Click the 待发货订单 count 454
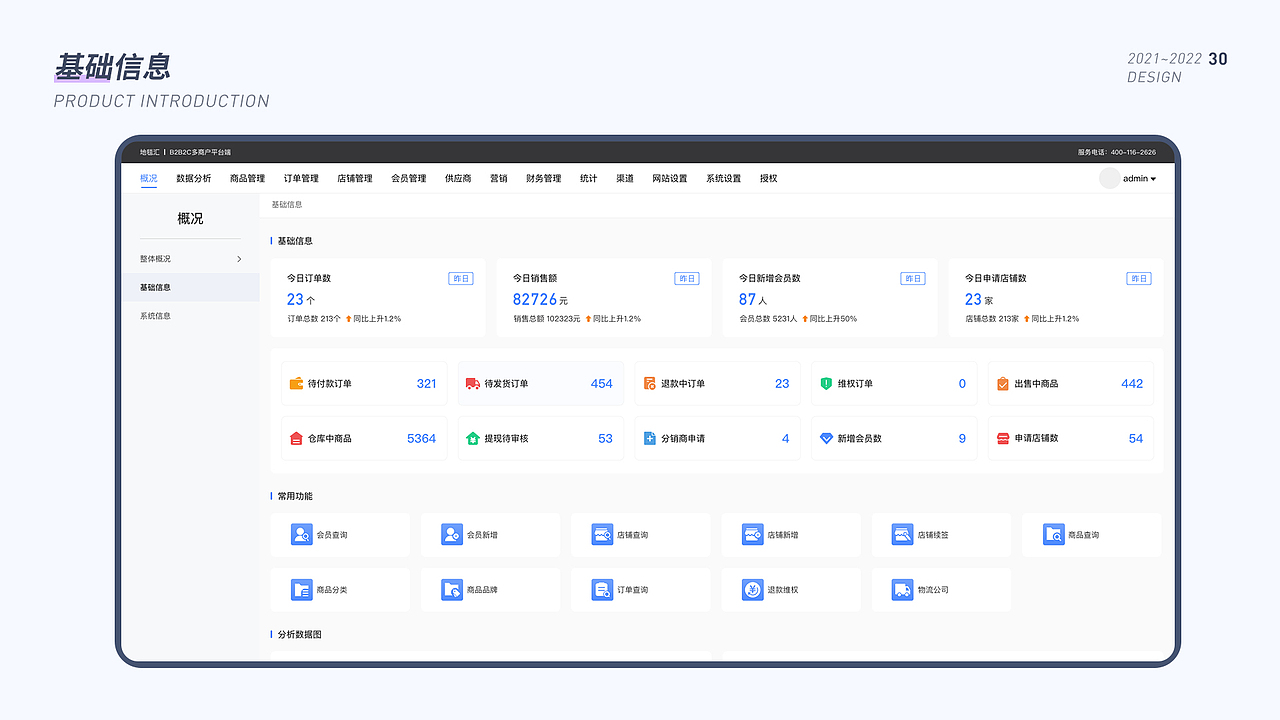Image resolution: width=1280 pixels, height=720 pixels. pos(602,383)
